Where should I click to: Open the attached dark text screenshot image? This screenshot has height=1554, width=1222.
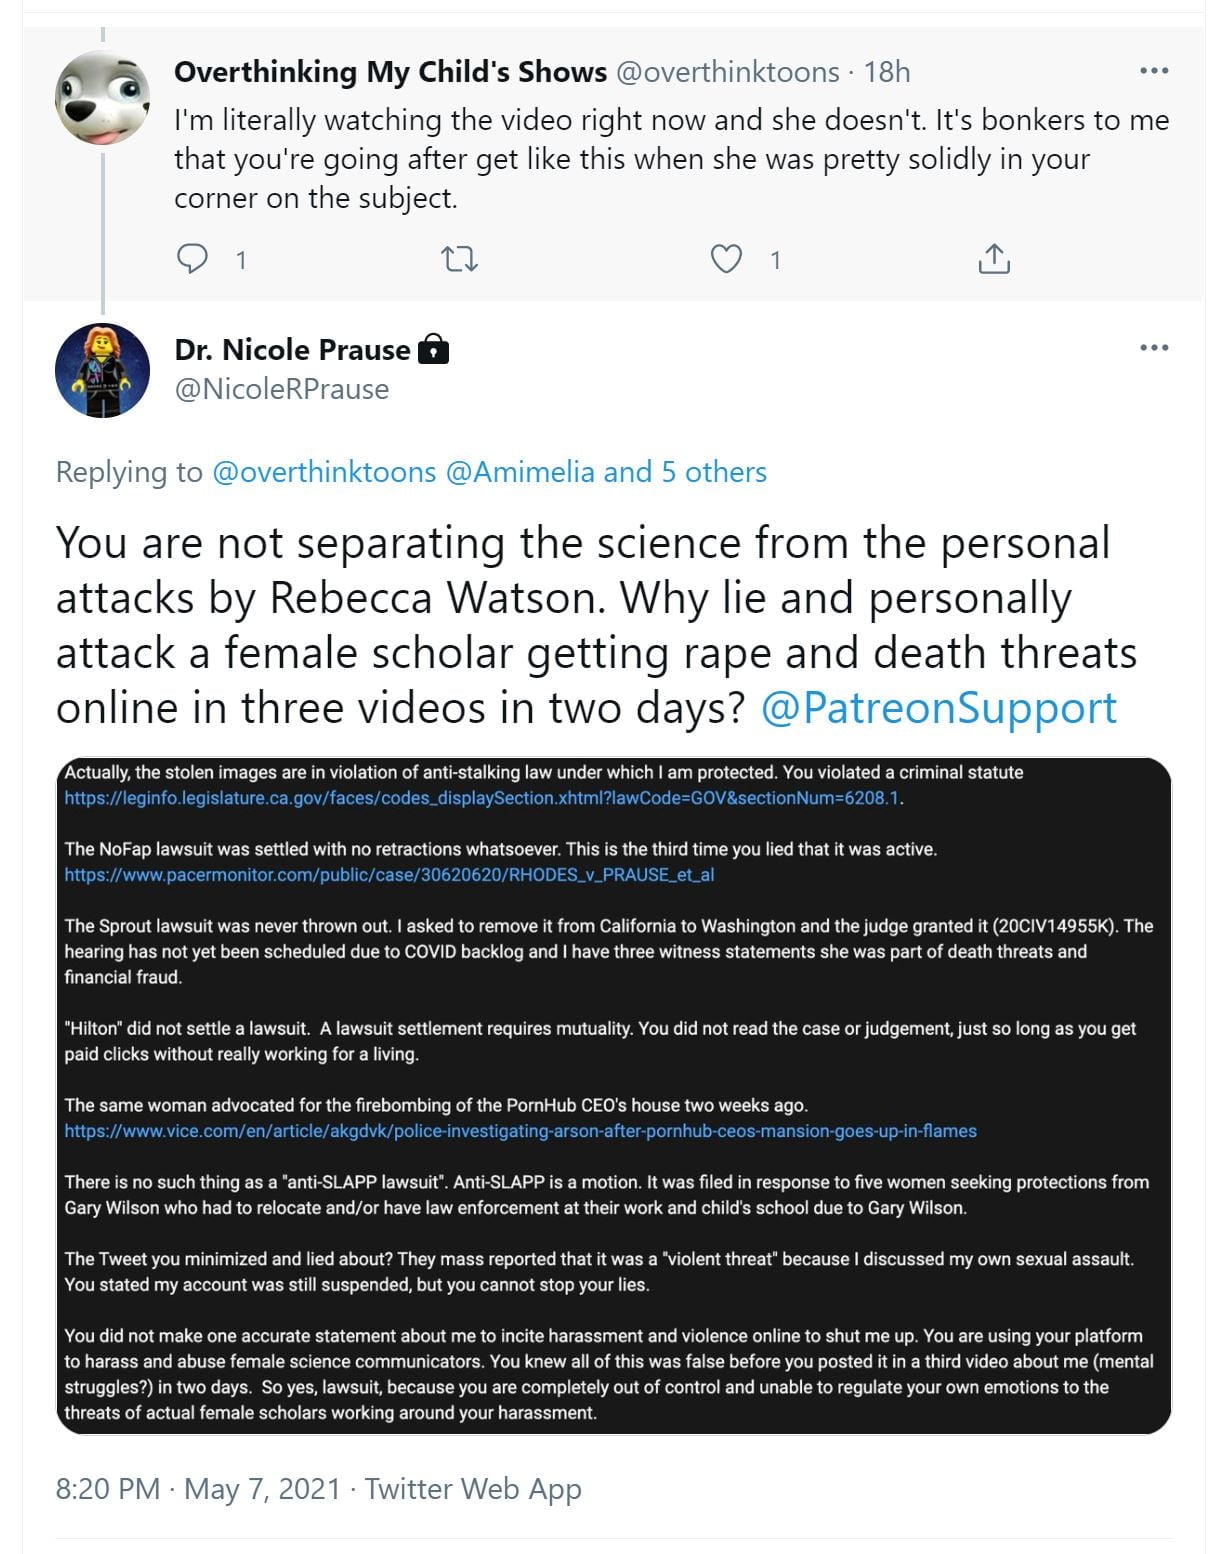613,1095
